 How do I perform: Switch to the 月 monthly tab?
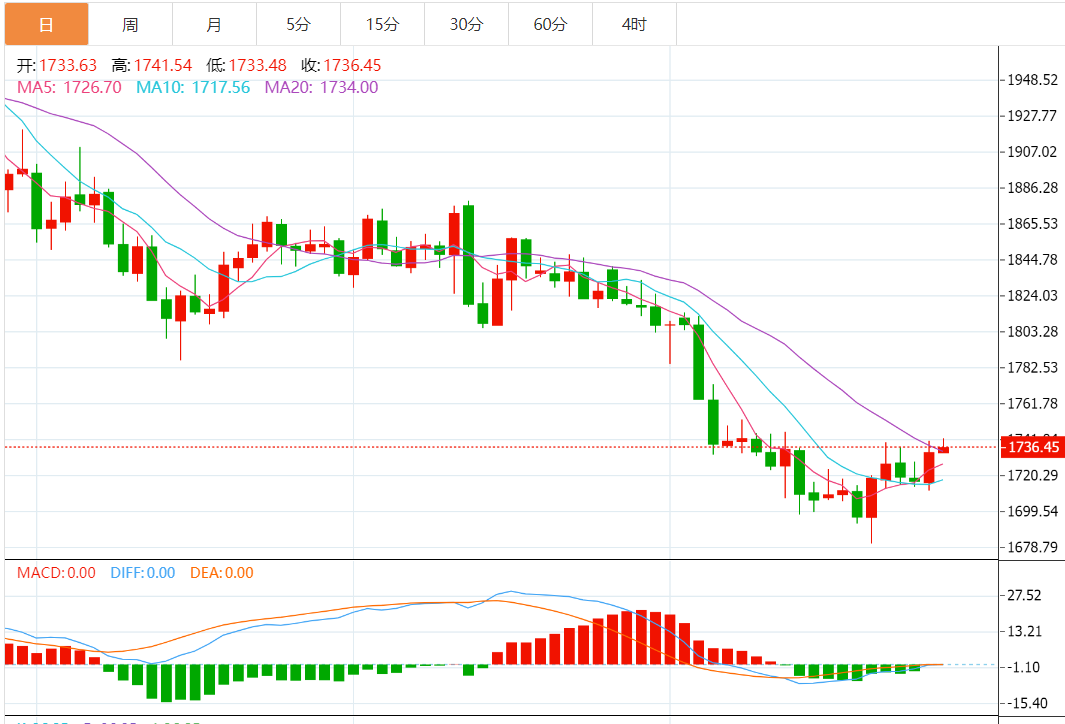(215, 24)
